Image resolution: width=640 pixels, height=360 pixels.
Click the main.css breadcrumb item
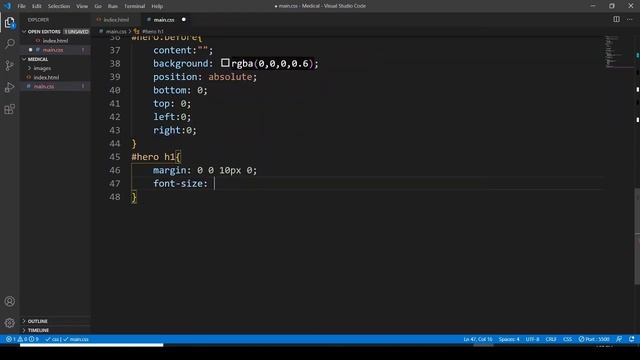point(116,31)
